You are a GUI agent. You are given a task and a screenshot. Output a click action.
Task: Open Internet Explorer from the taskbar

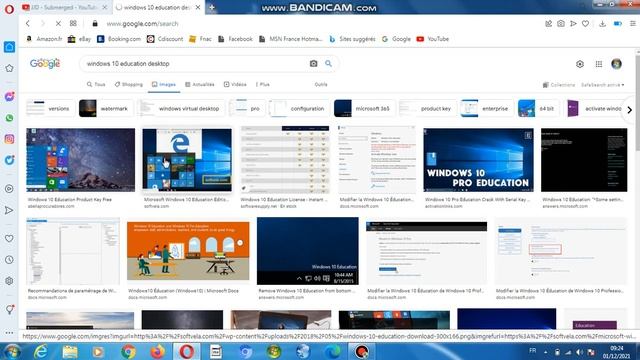[x=40, y=351]
